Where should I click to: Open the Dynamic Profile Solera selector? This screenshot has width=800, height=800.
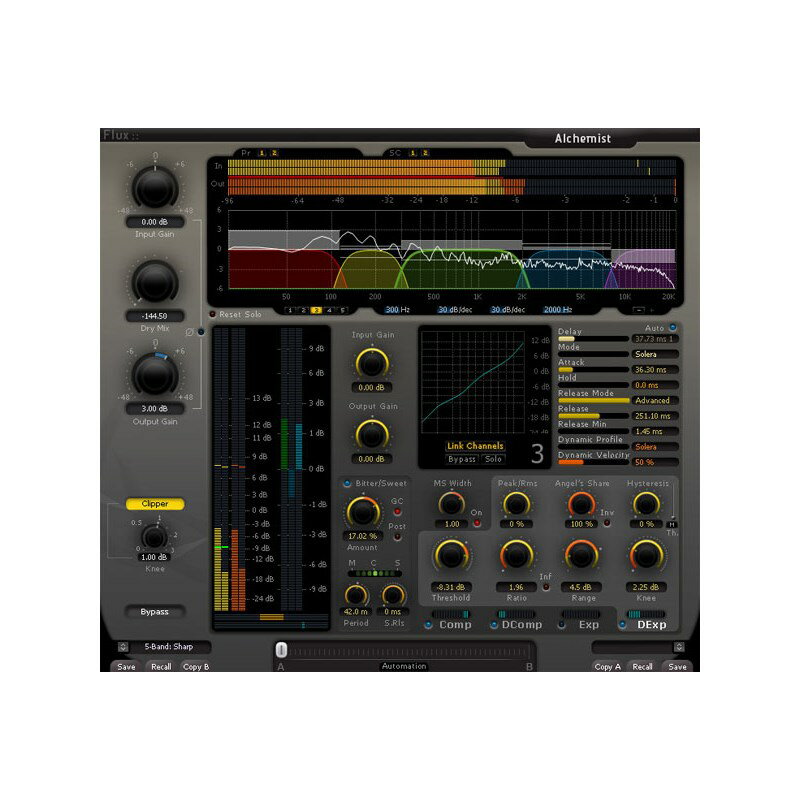(x=656, y=446)
